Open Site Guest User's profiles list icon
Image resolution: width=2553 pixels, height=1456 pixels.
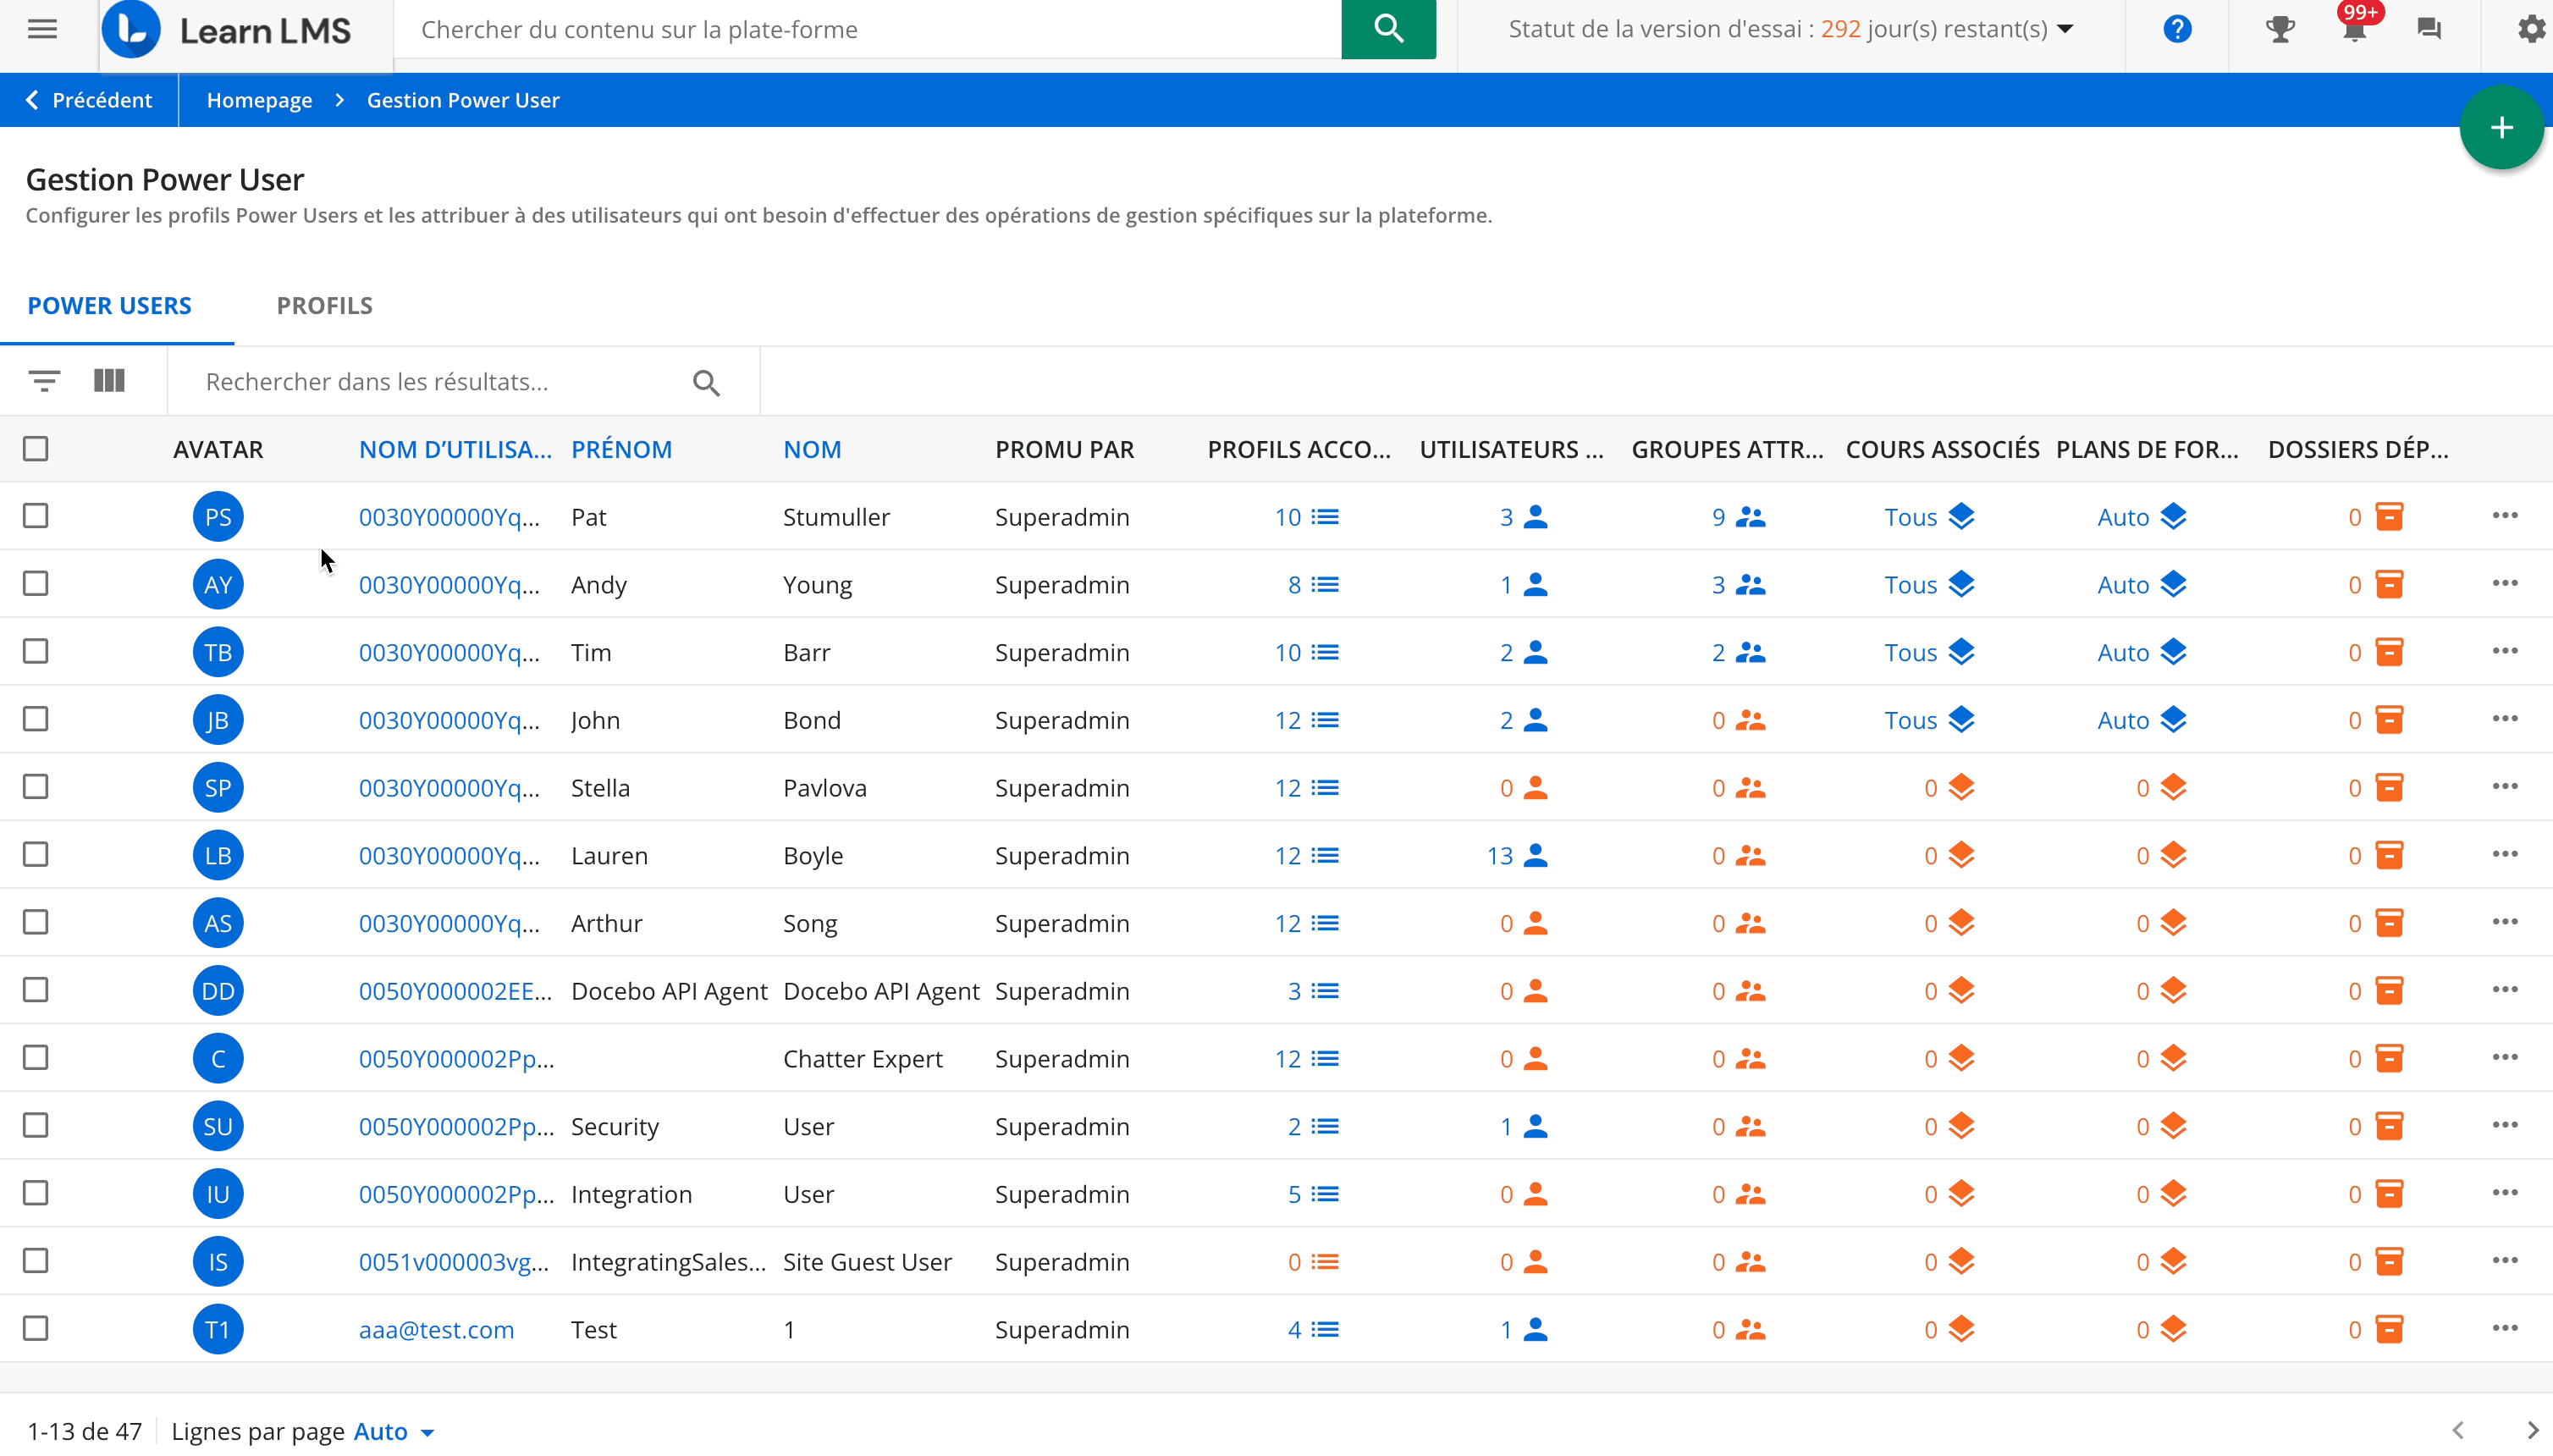tap(1325, 1262)
